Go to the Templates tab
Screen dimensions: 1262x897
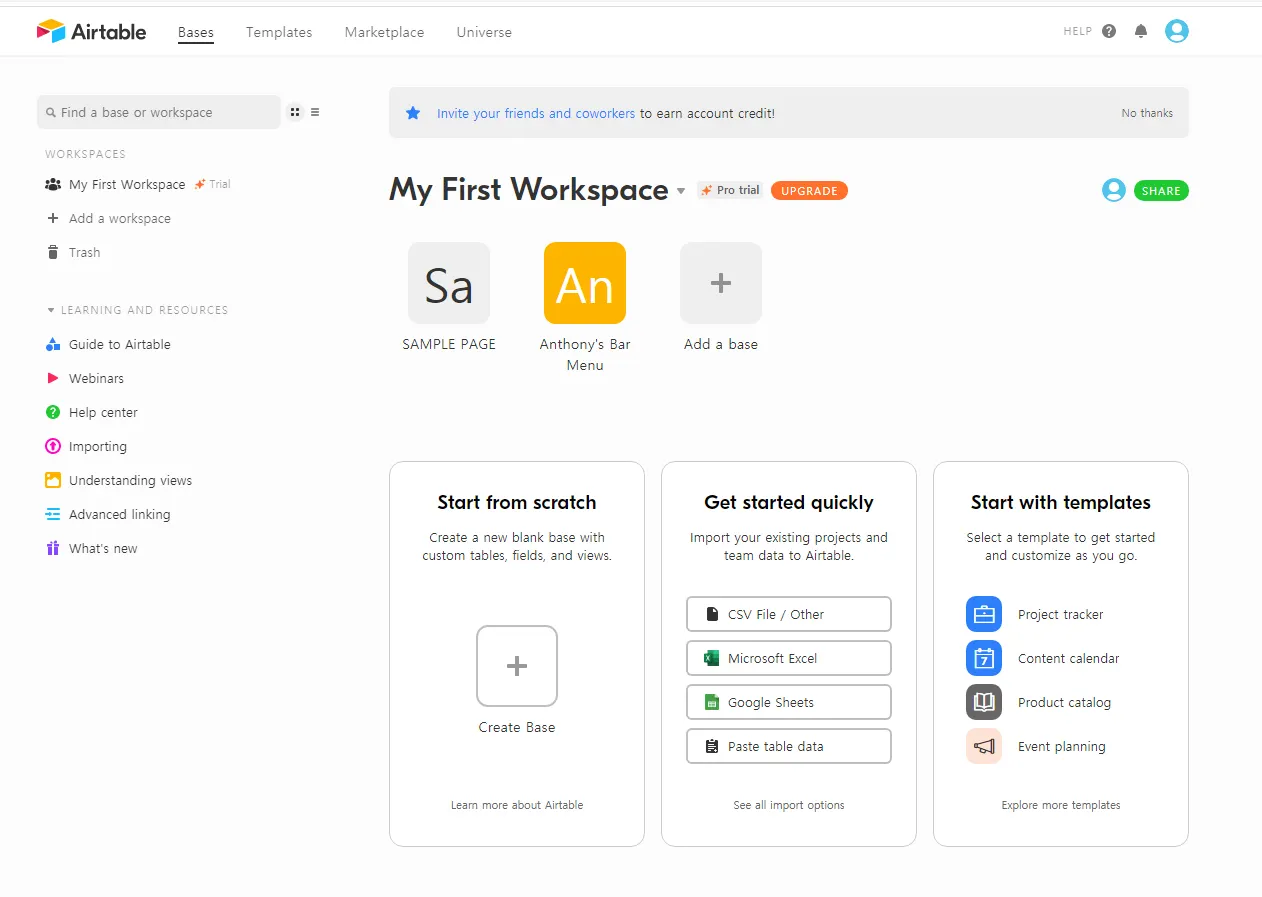pyautogui.click(x=279, y=32)
